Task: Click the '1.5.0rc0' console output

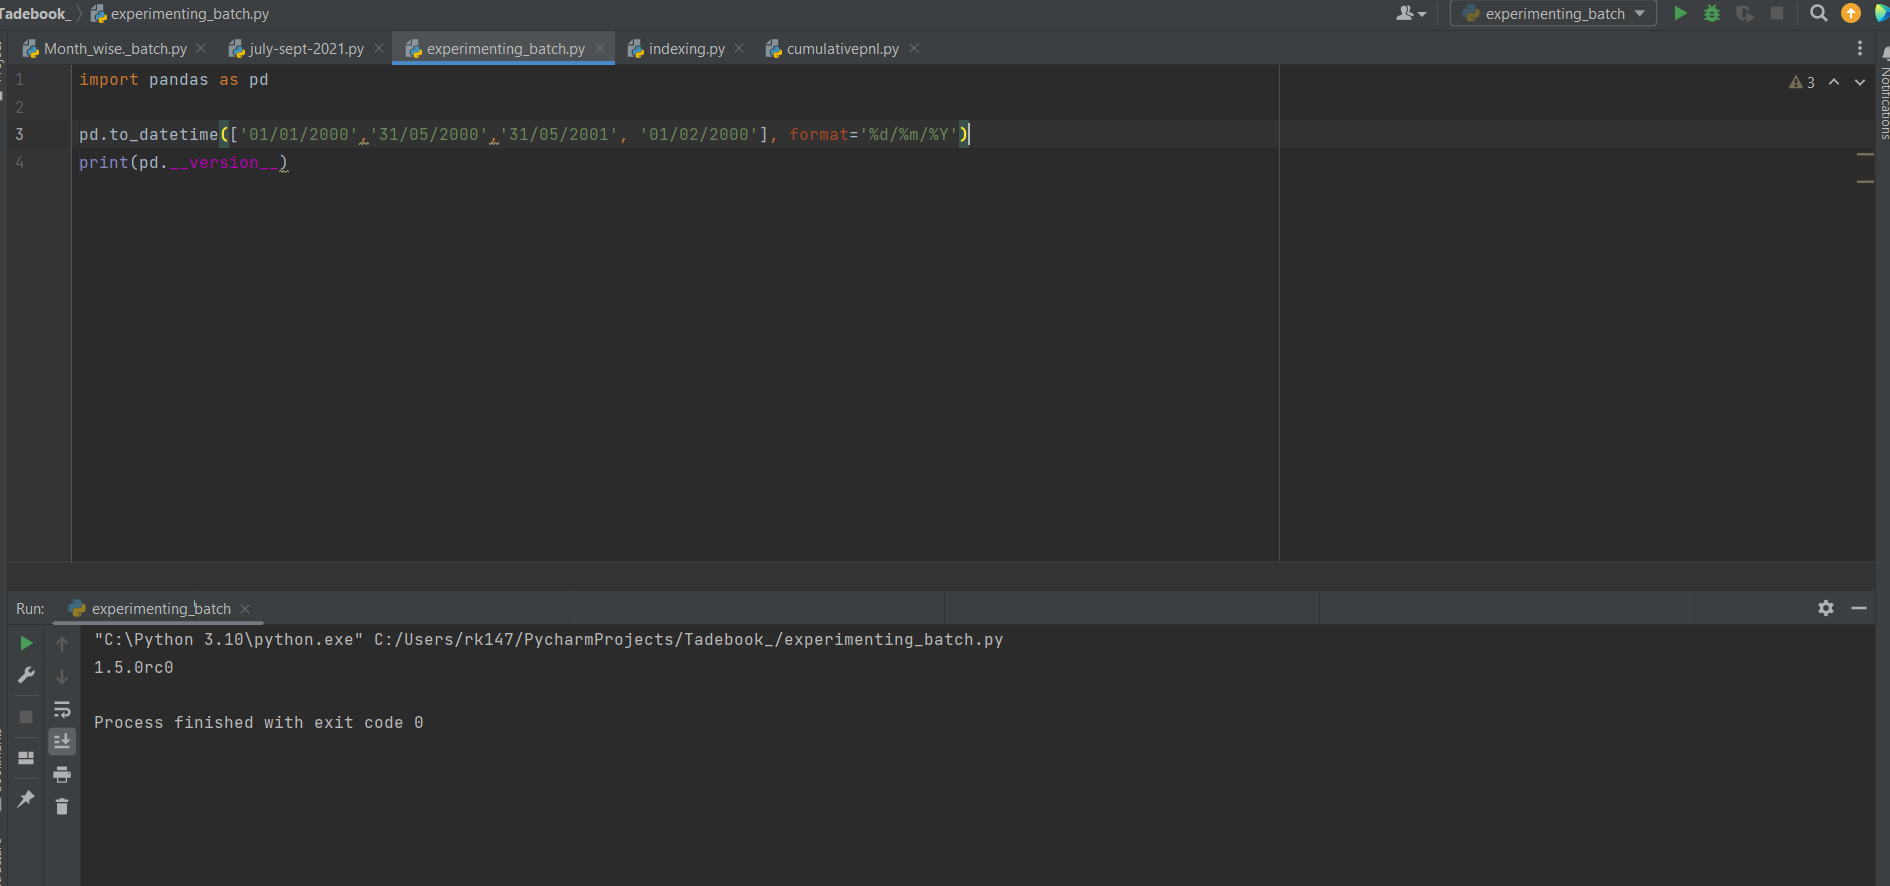Action: pyautogui.click(x=133, y=667)
